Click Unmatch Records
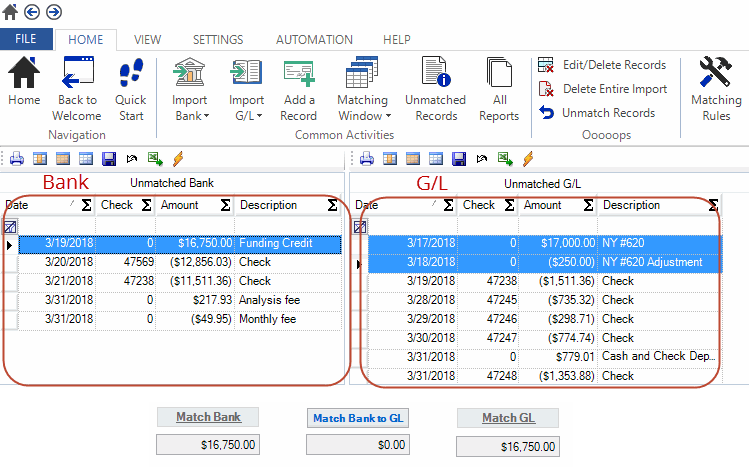749x470 pixels. pos(597,113)
